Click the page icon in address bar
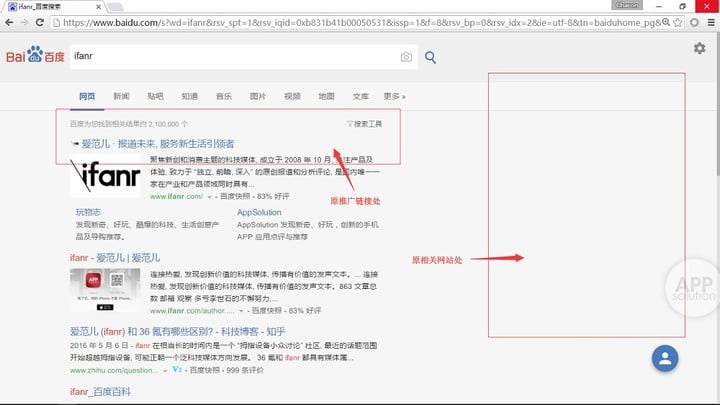 (x=56, y=22)
